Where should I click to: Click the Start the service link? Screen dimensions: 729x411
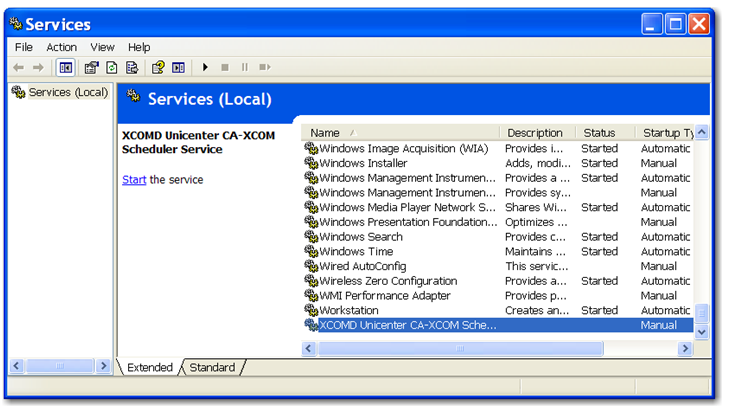point(134,180)
